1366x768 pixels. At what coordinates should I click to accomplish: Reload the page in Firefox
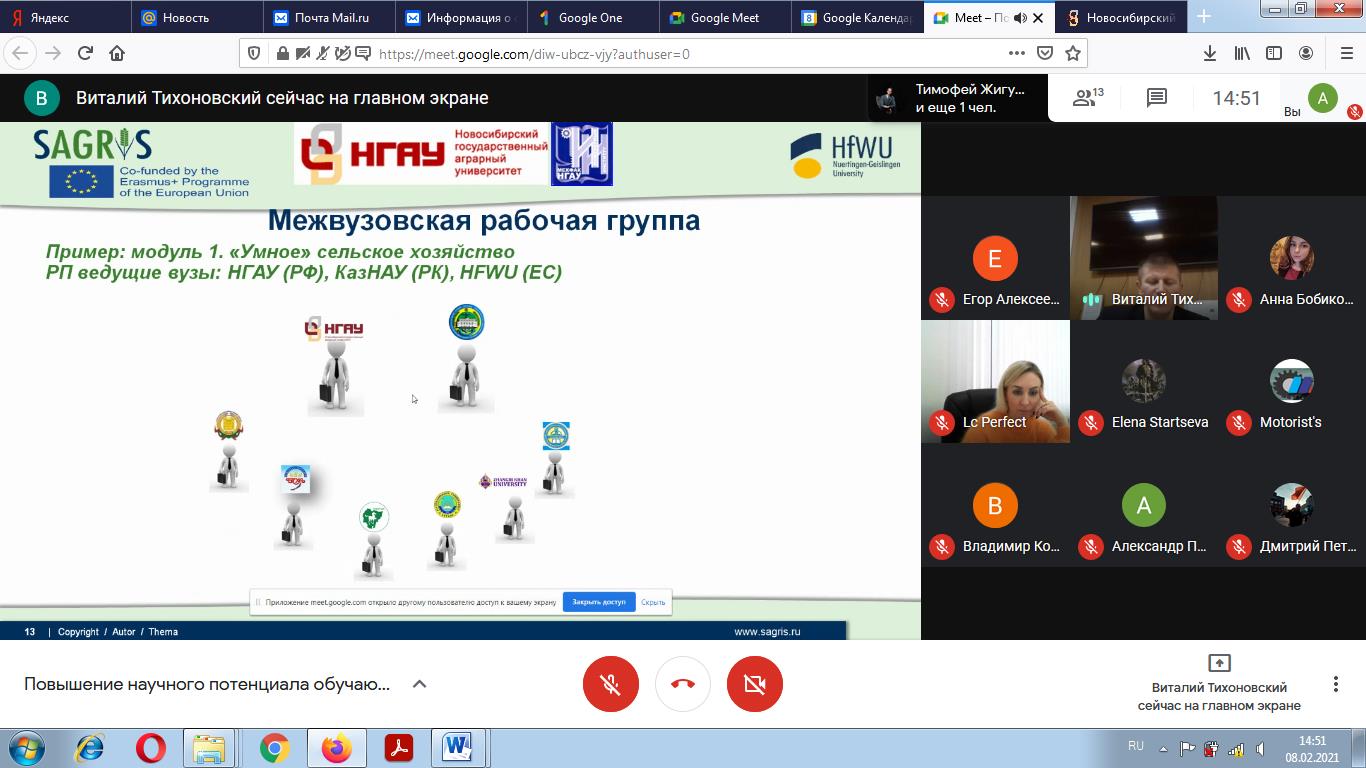point(85,53)
